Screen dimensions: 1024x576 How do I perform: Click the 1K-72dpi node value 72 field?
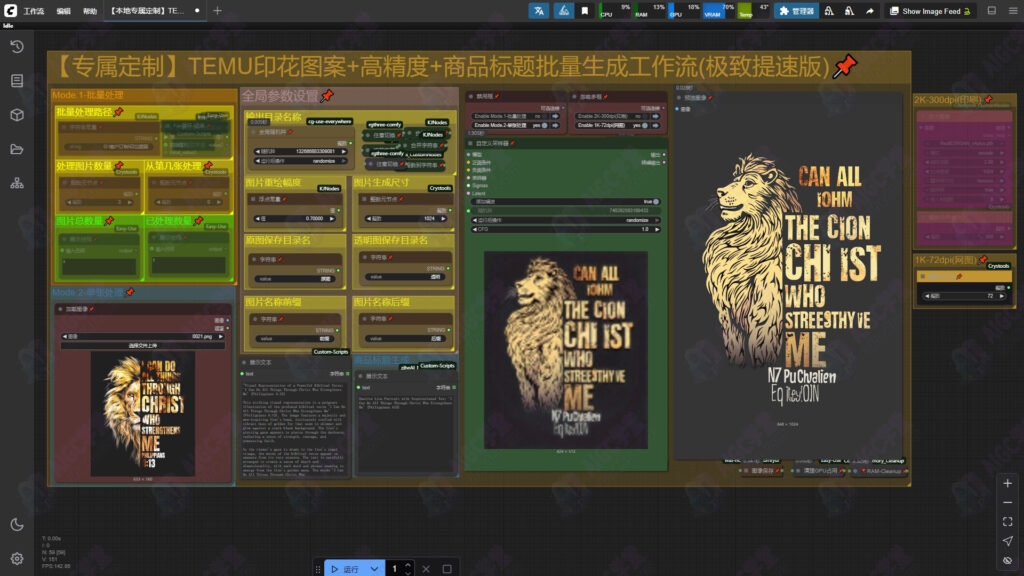[965, 296]
